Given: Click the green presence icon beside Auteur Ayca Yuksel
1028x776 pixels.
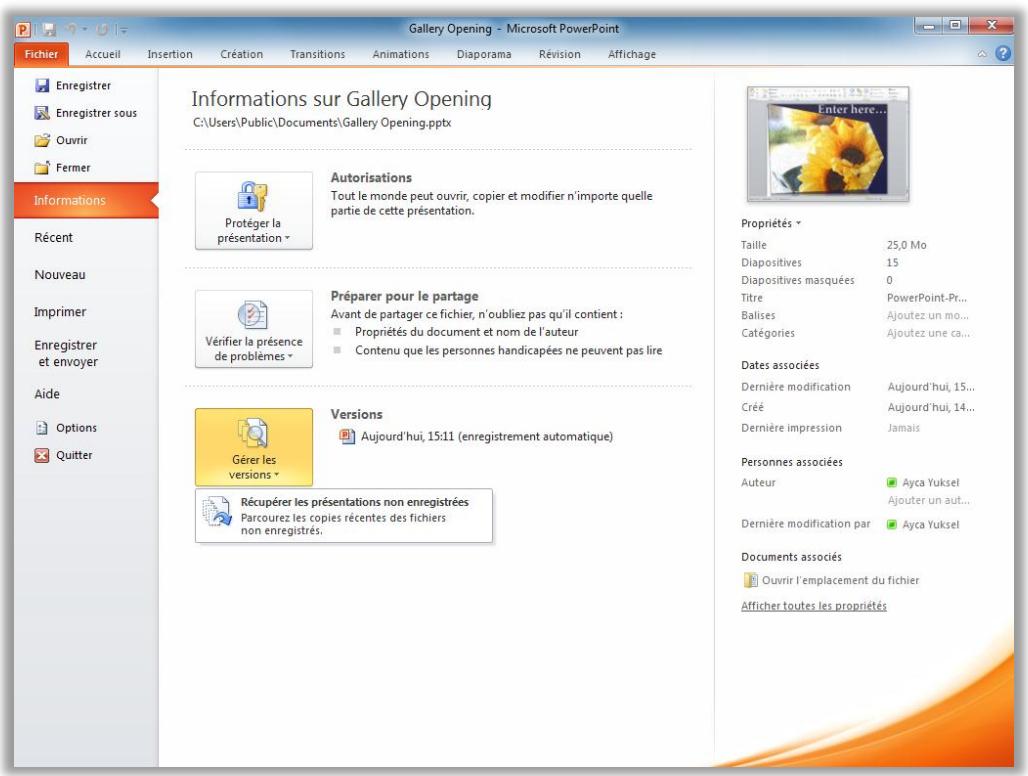Looking at the screenshot, I should (892, 482).
